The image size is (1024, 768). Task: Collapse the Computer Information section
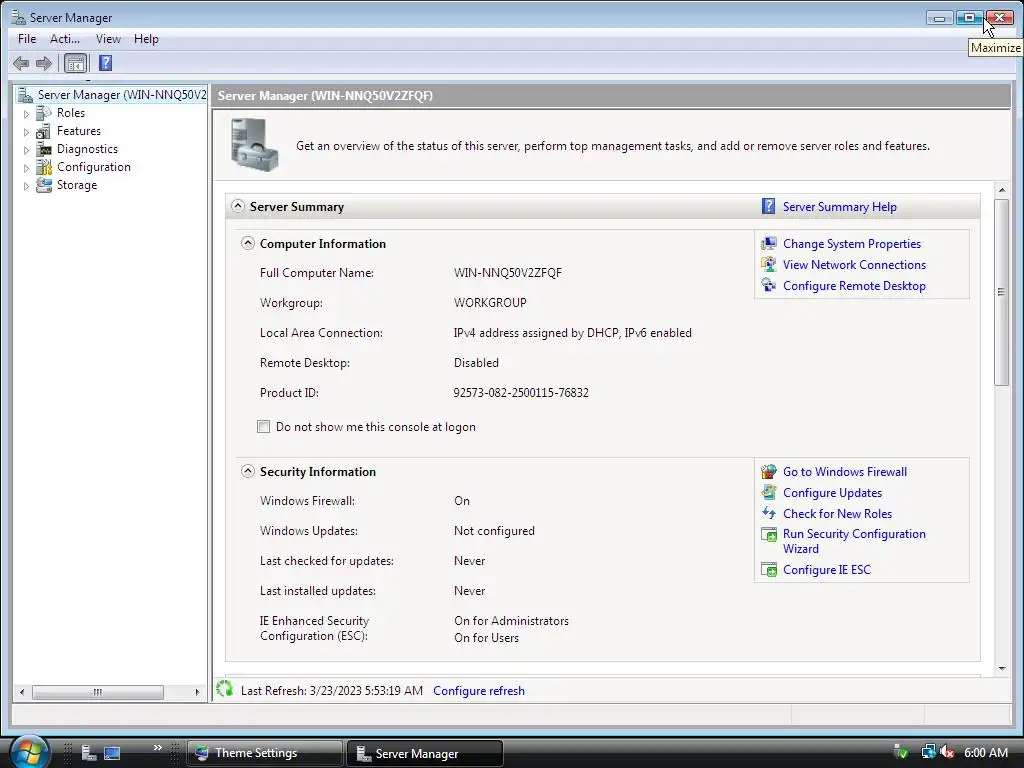tap(248, 244)
